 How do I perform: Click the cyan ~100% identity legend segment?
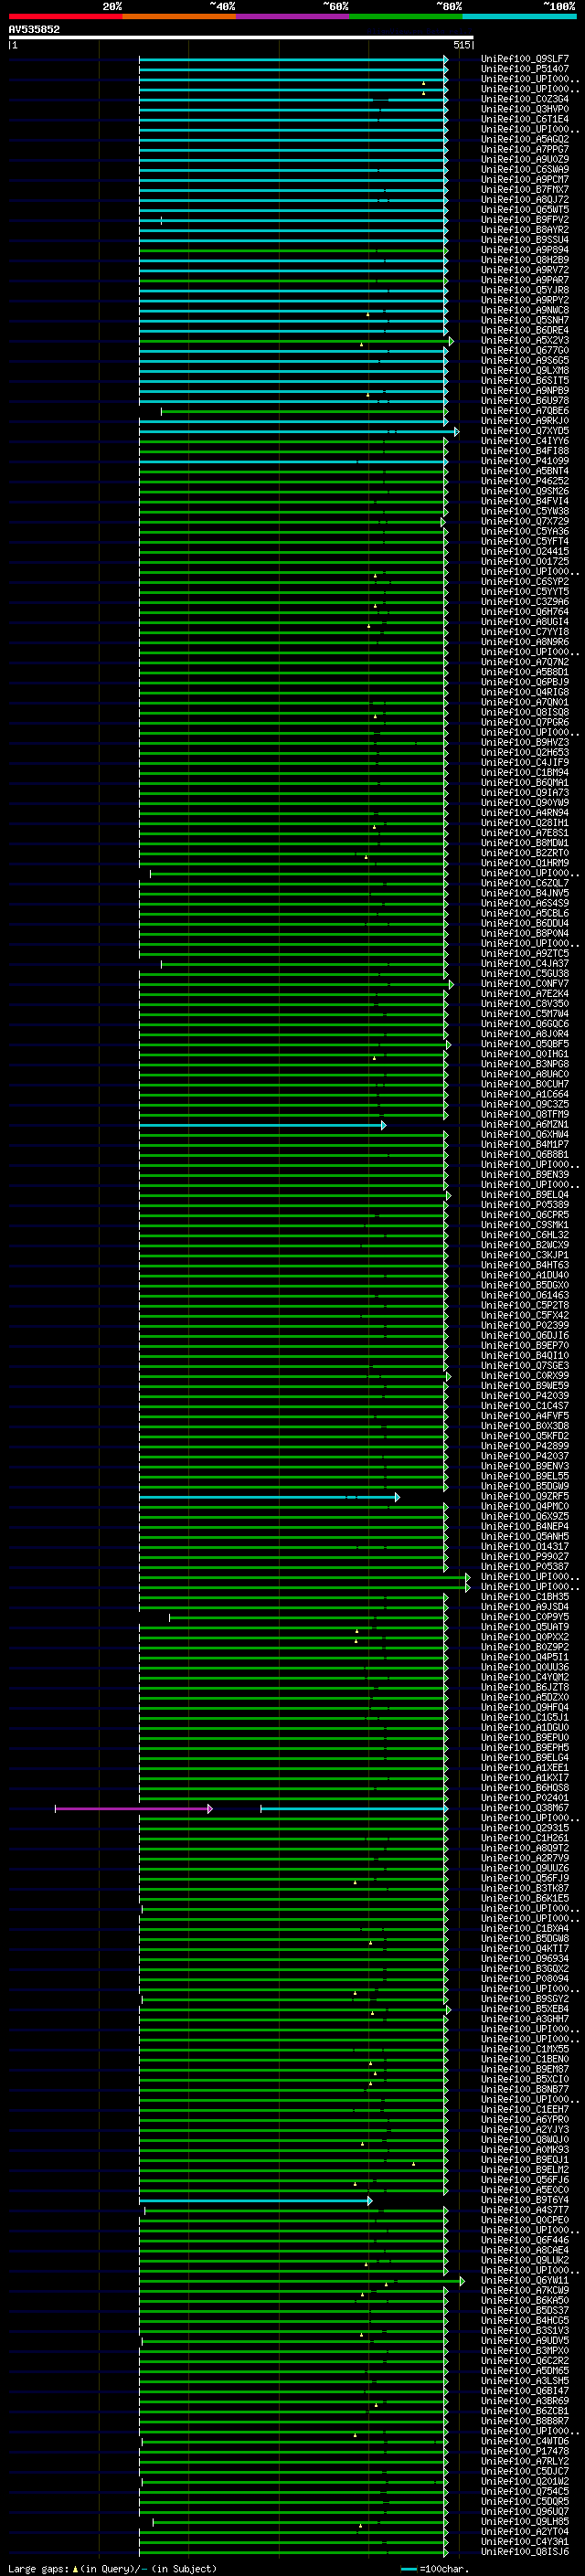click(519, 16)
